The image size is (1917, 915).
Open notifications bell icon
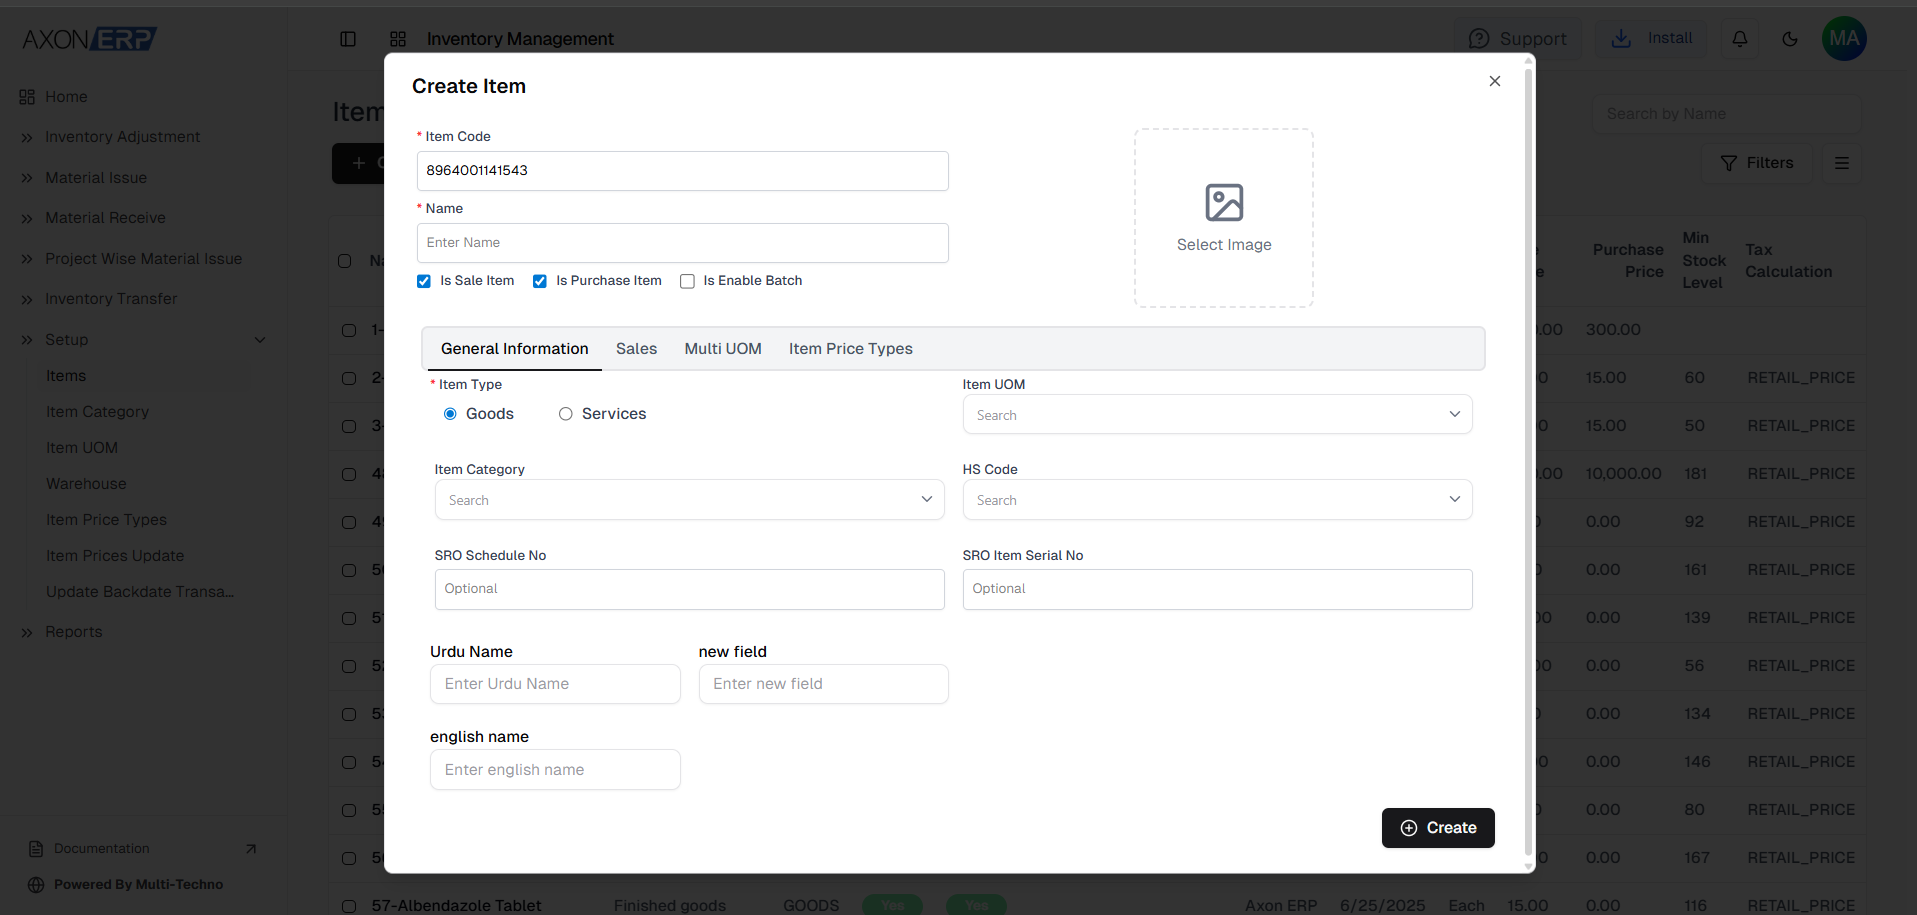pos(1740,39)
